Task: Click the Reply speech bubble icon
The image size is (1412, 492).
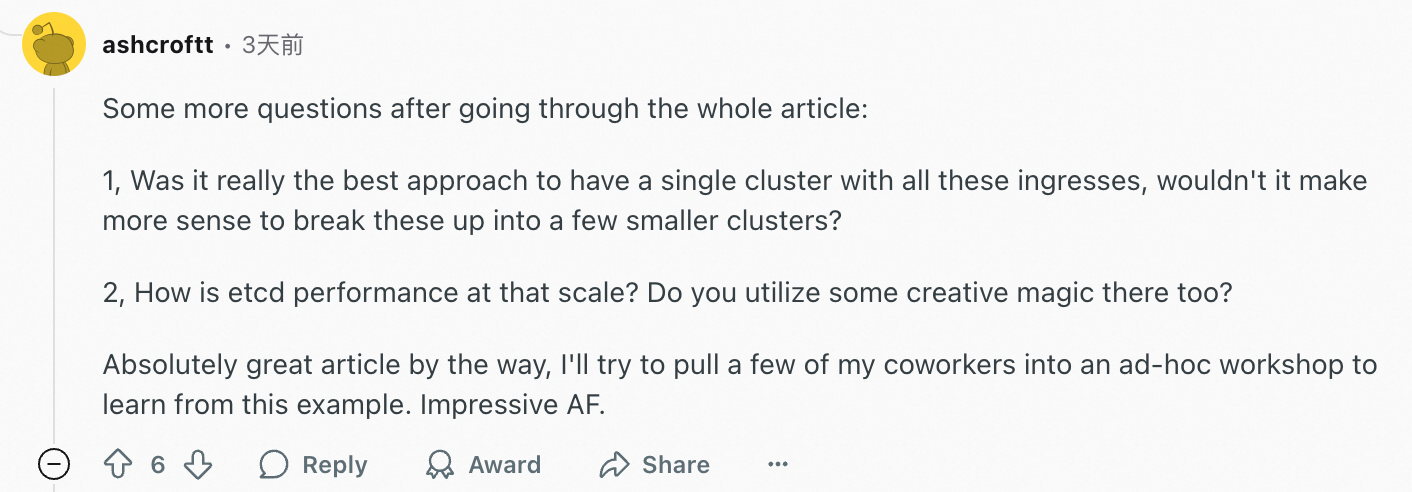Action: 273,465
